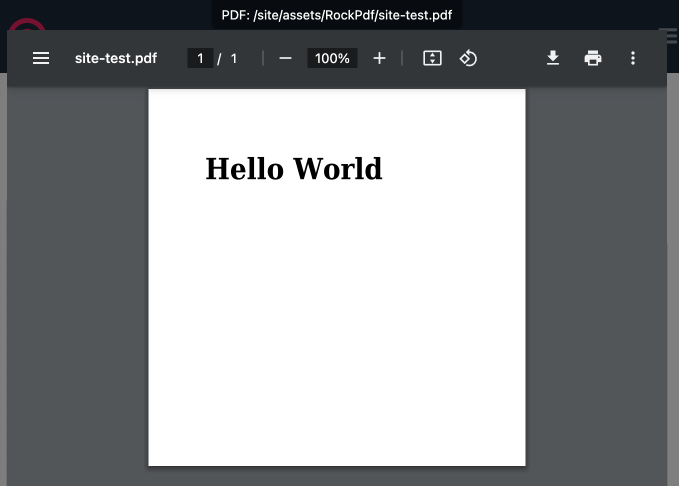Click the zoom in plus button

tap(379, 58)
